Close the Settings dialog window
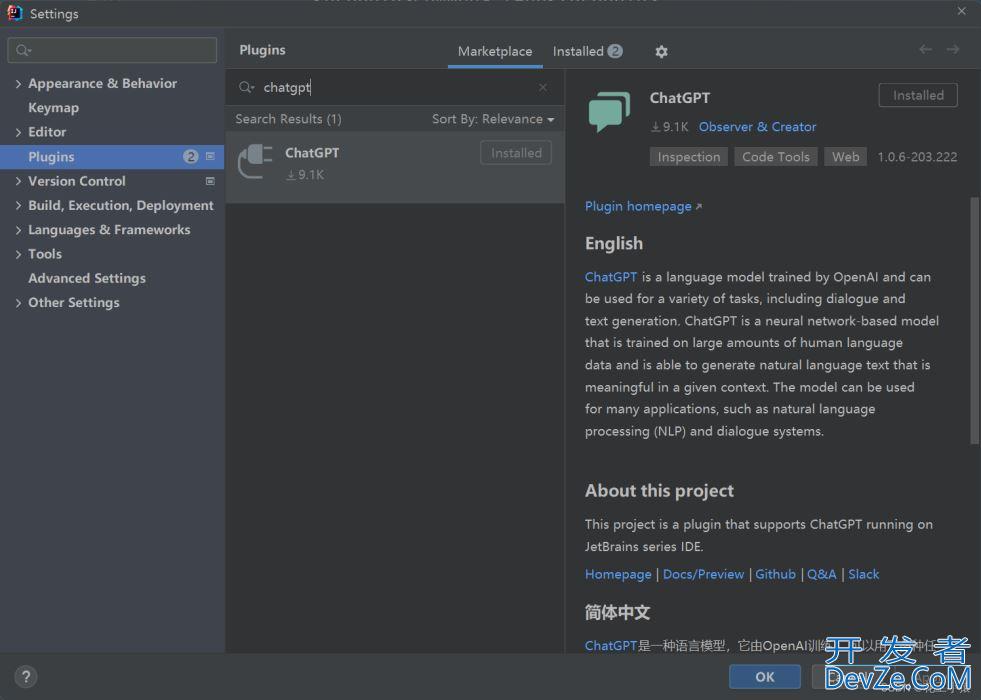Image resolution: width=981 pixels, height=700 pixels. [x=962, y=11]
